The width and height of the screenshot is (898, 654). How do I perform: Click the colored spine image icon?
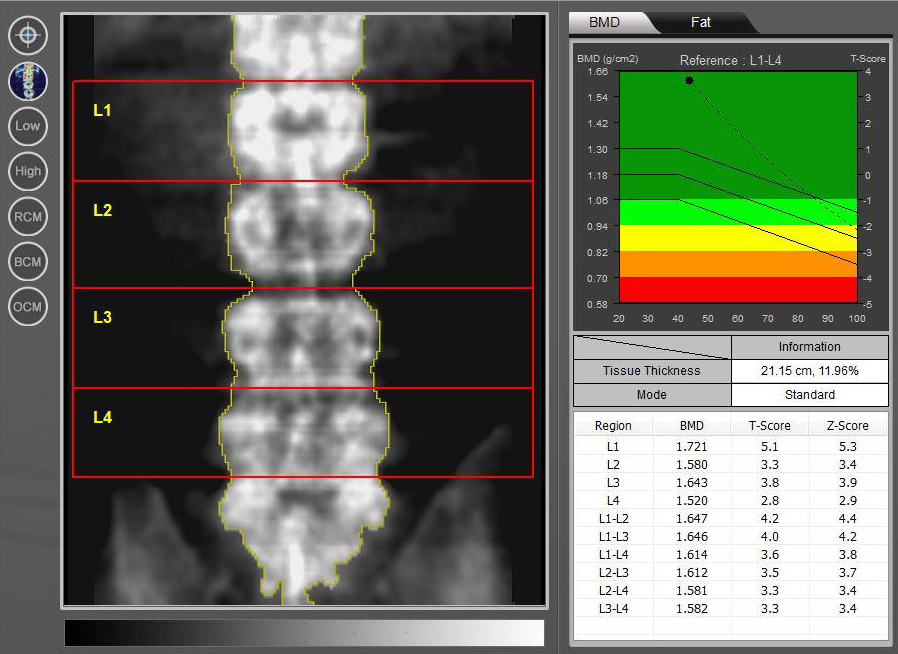pyautogui.click(x=28, y=81)
